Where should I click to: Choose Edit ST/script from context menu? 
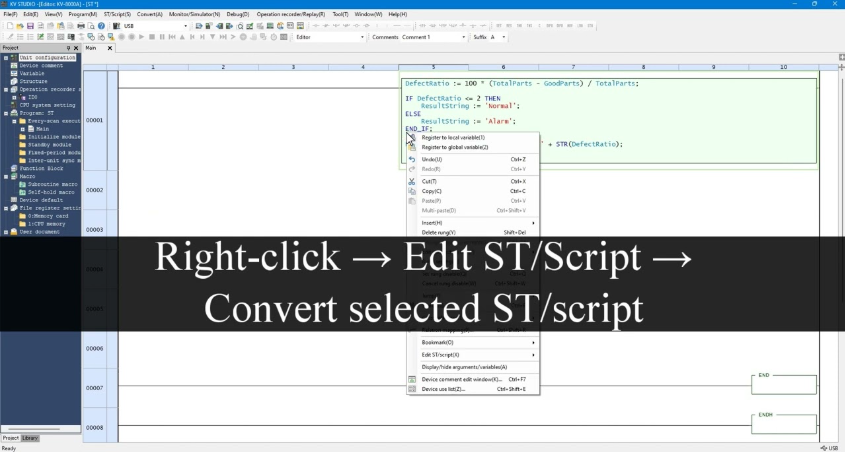[x=441, y=354]
